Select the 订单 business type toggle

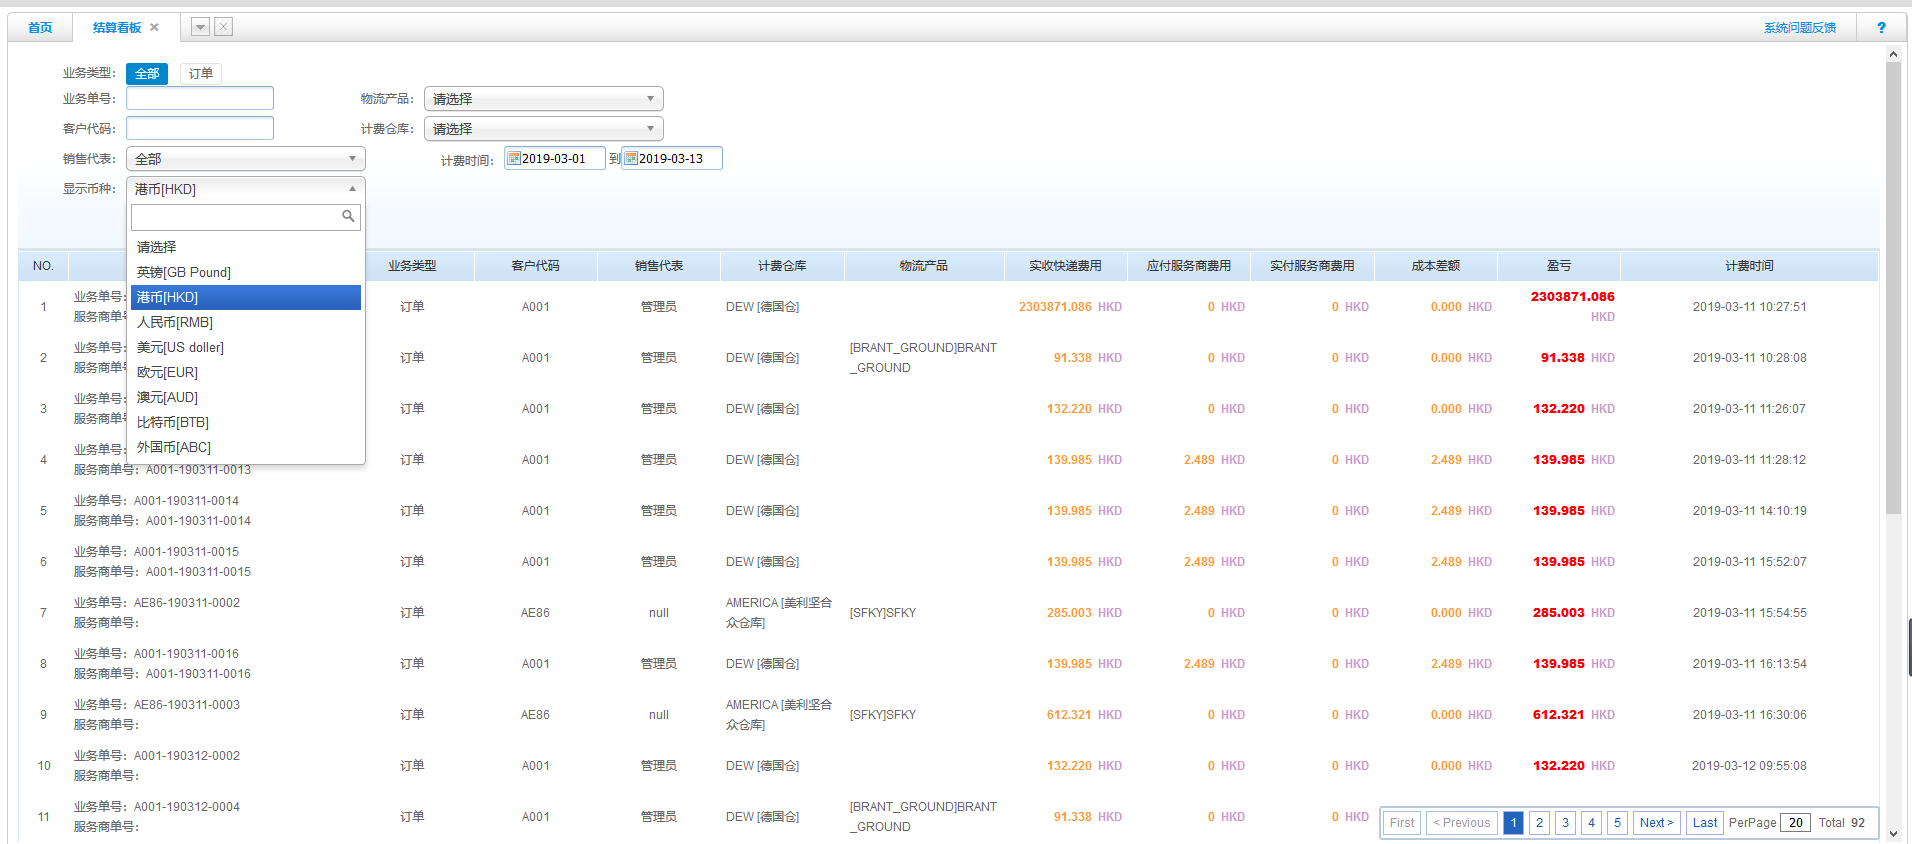pos(201,74)
